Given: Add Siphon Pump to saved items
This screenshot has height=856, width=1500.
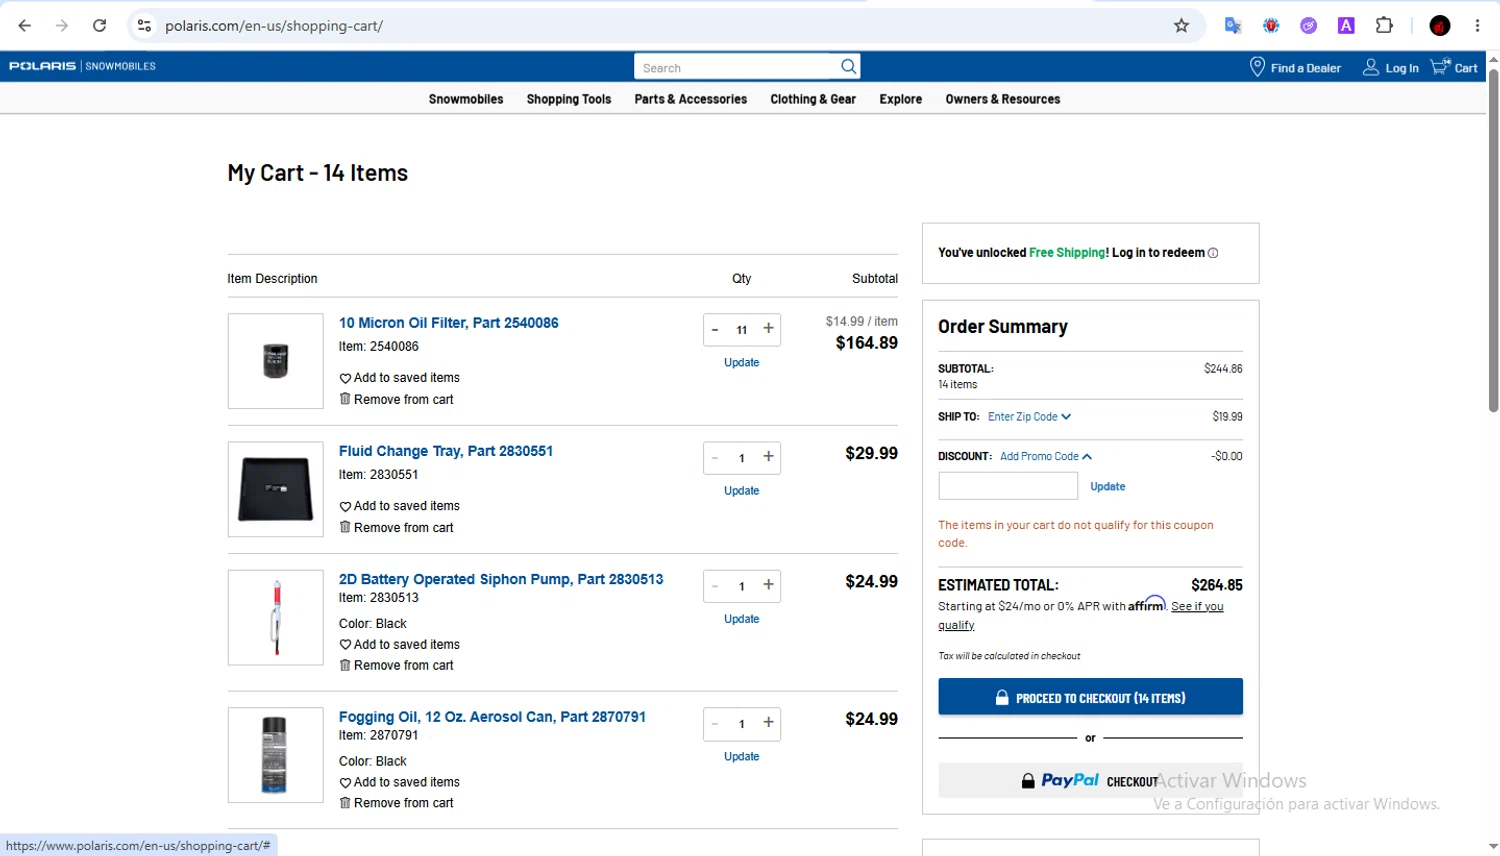Looking at the screenshot, I should click(x=400, y=645).
